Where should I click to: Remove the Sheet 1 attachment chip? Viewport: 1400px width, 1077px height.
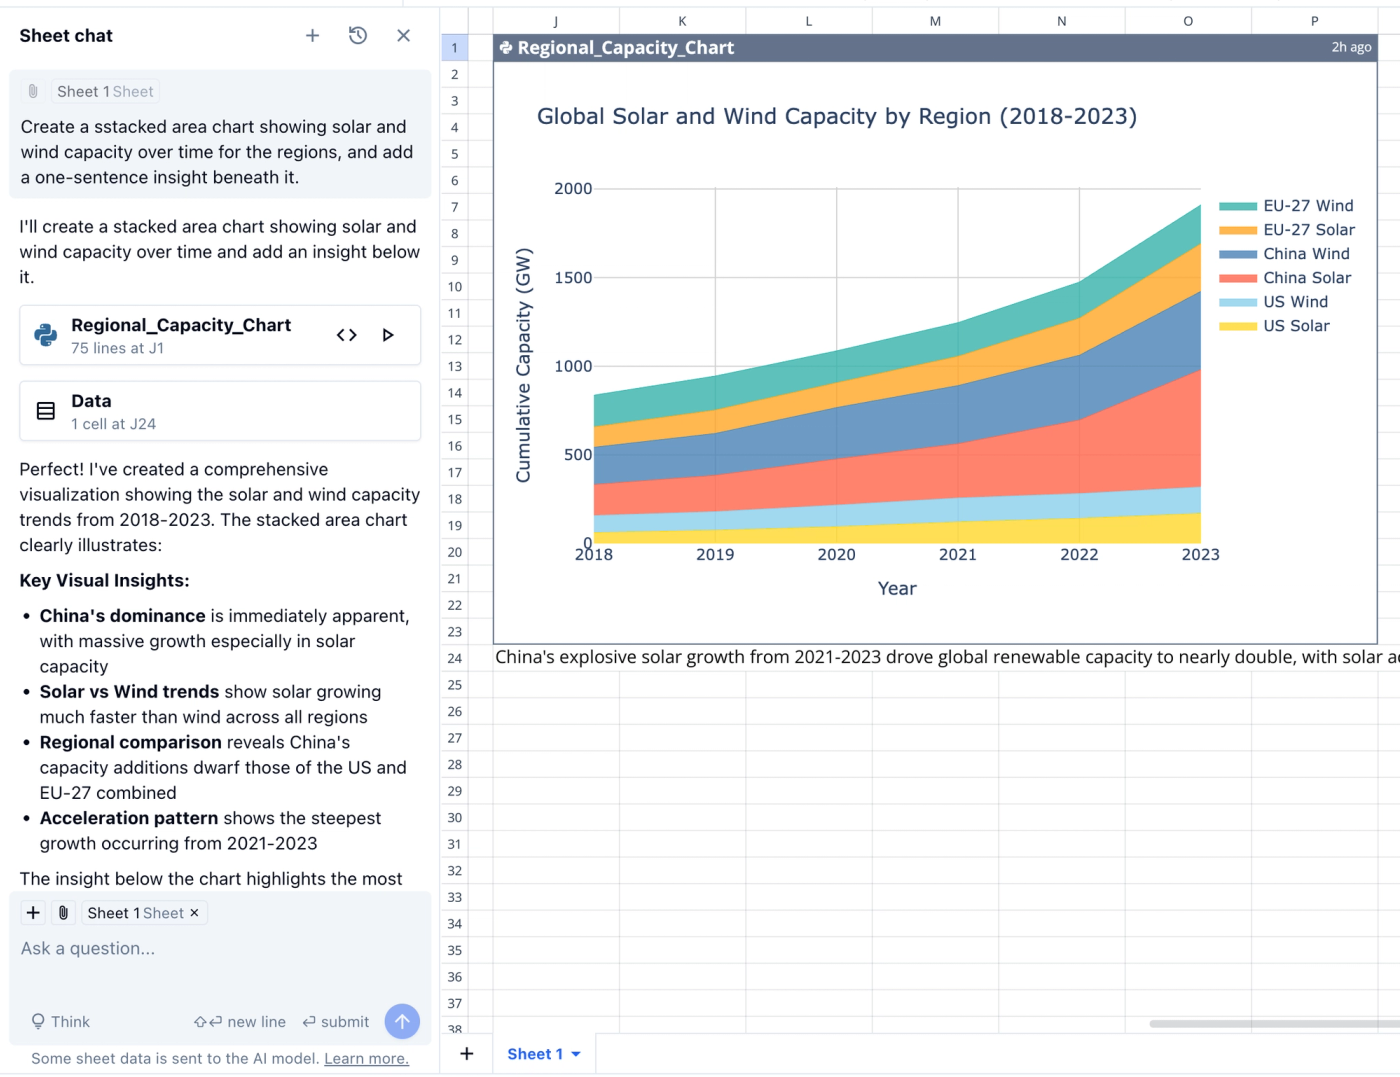click(x=193, y=912)
